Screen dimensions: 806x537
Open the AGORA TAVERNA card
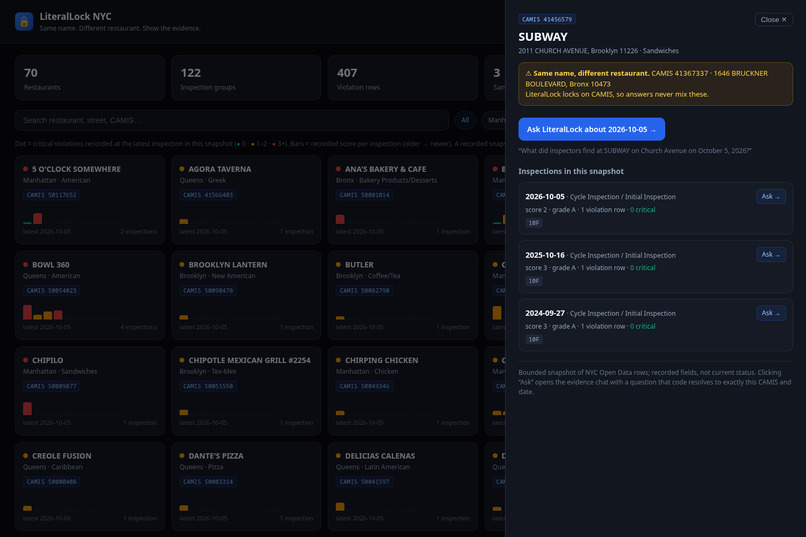point(246,199)
